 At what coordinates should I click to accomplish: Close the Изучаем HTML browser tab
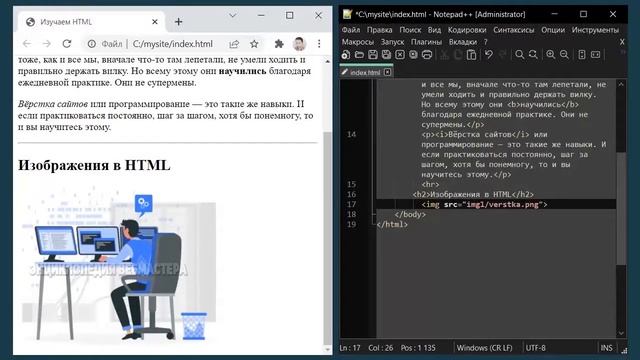coord(155,22)
